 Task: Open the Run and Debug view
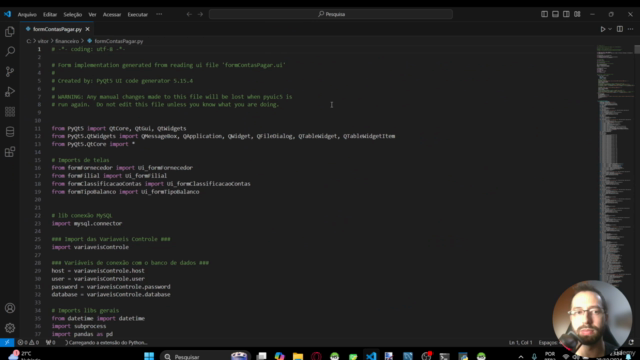click(x=10, y=91)
